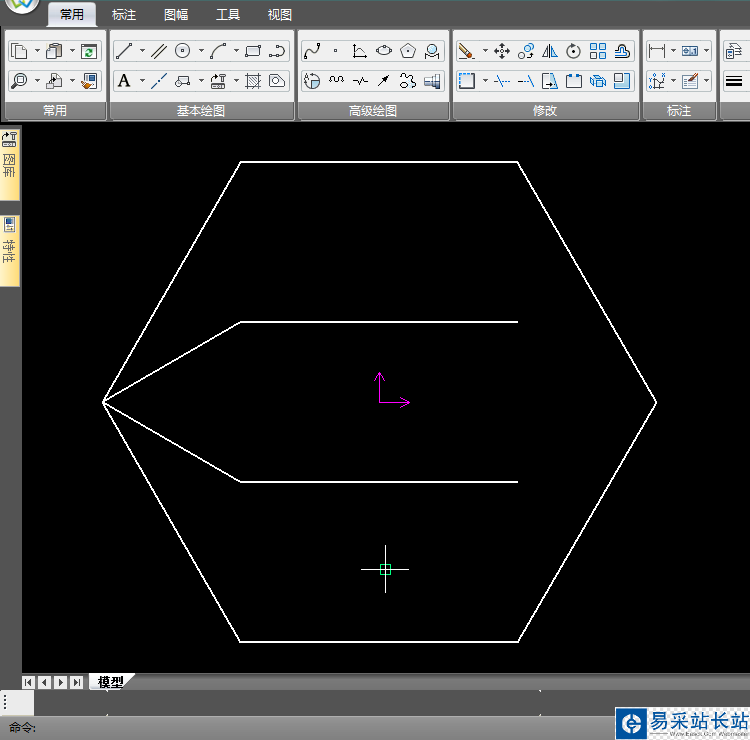This screenshot has width=750, height=740.
Task: Select the Double break line tool
Action: pyautogui.click(x=360, y=81)
